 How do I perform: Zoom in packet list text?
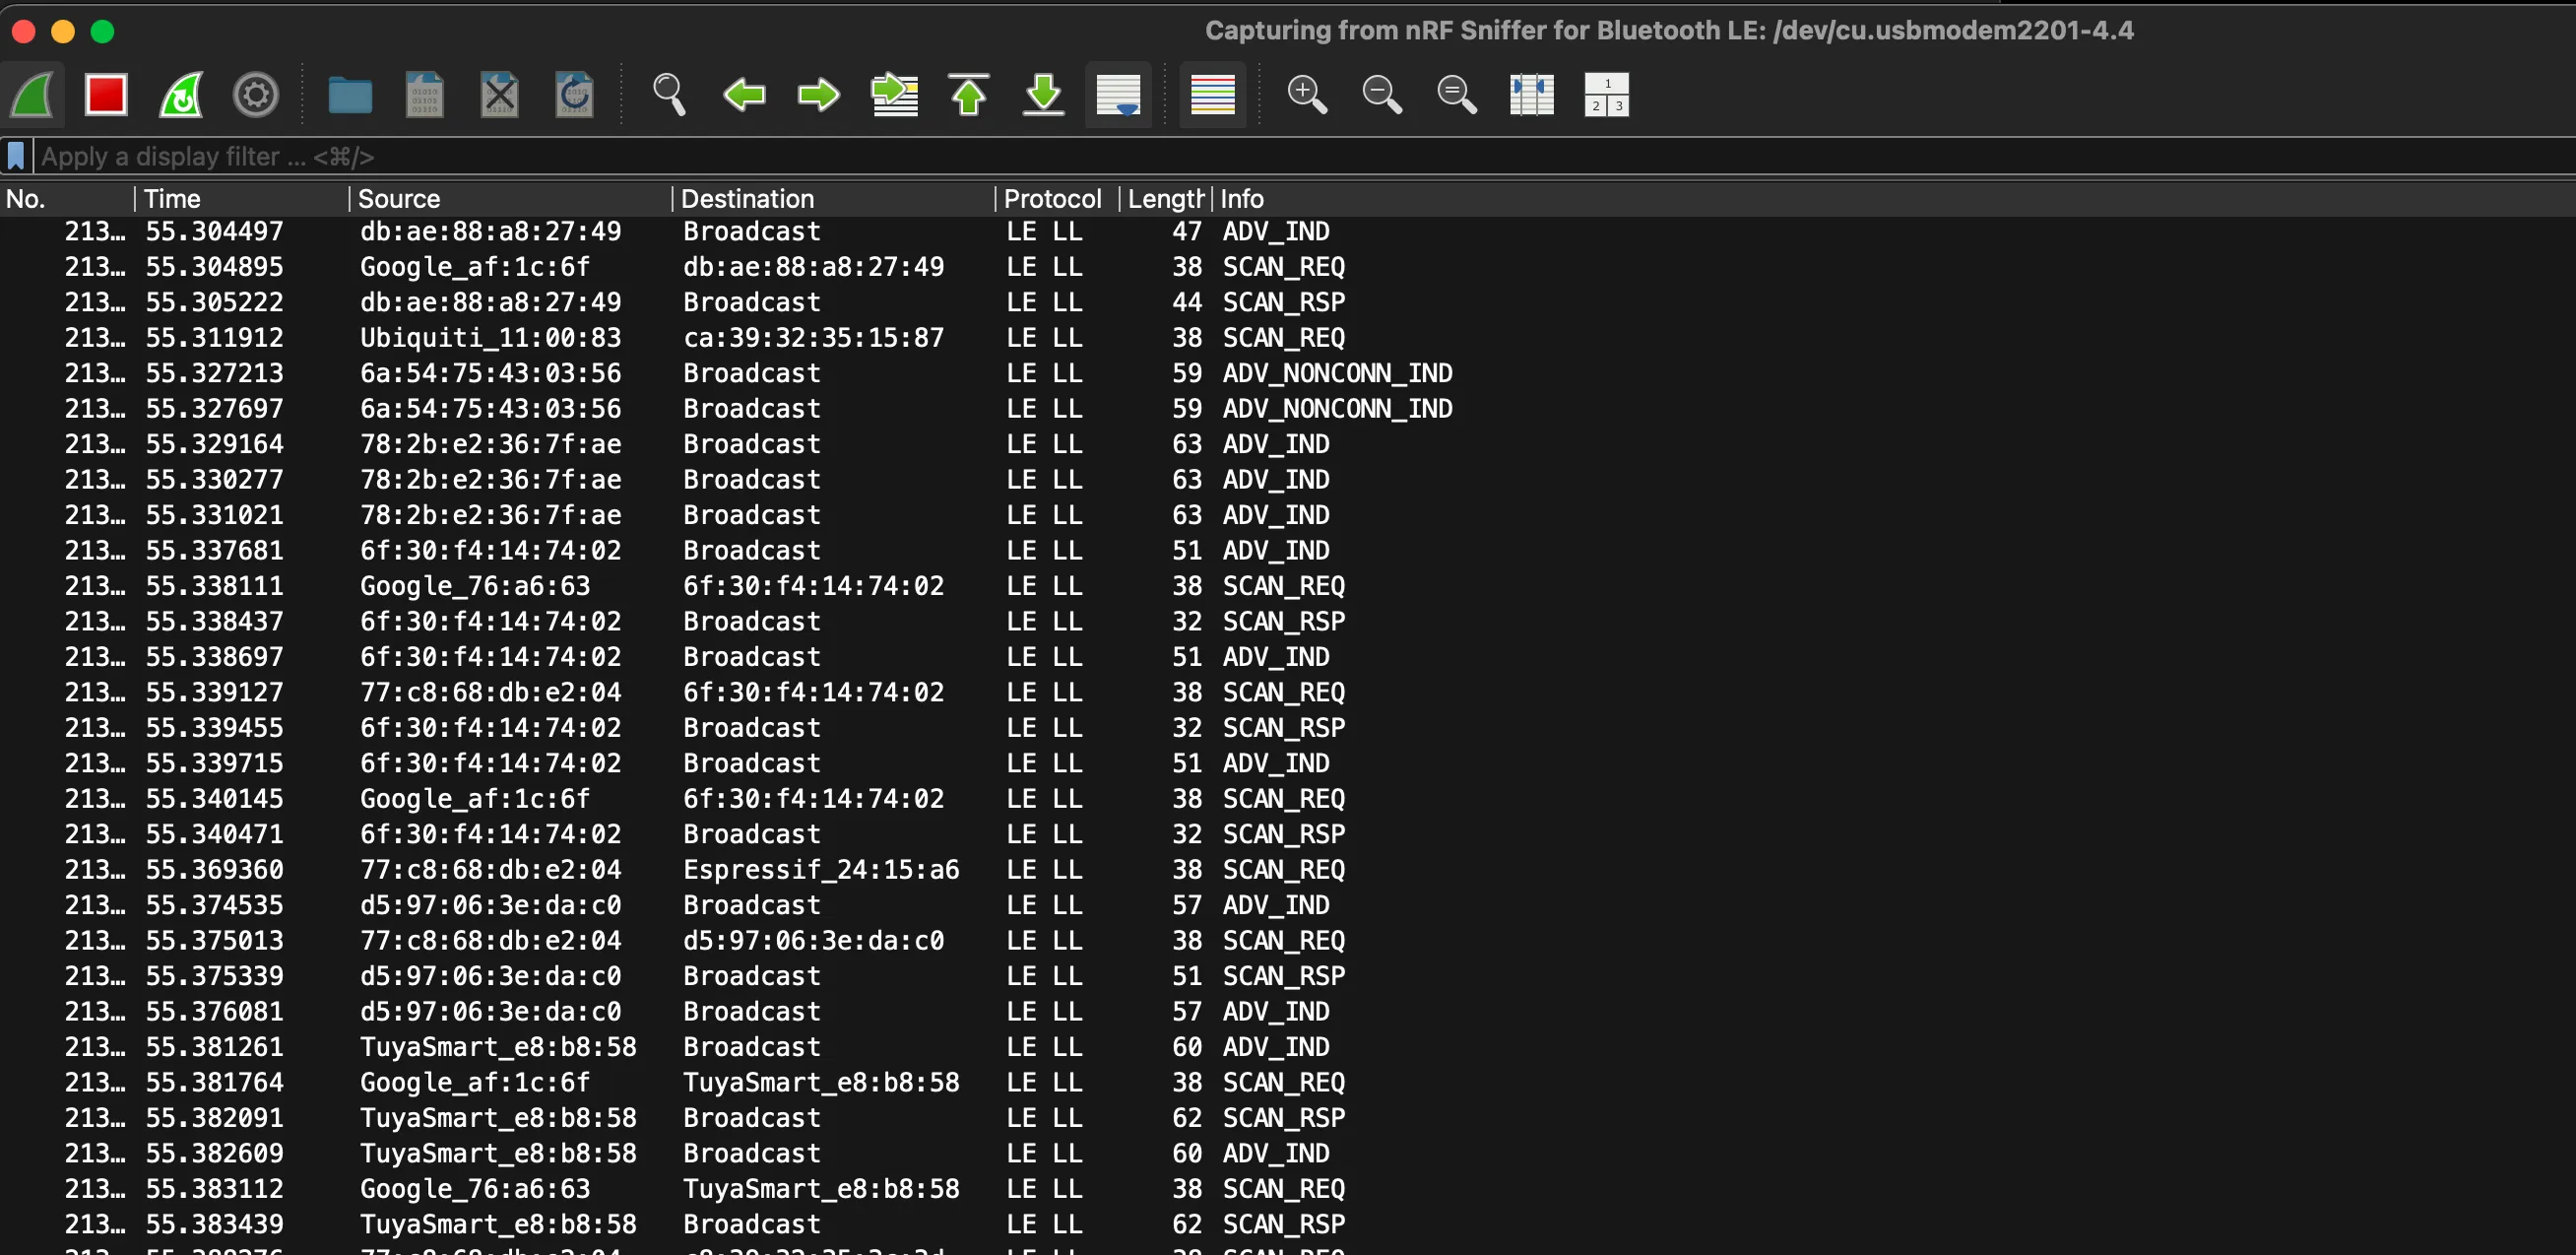(1306, 96)
